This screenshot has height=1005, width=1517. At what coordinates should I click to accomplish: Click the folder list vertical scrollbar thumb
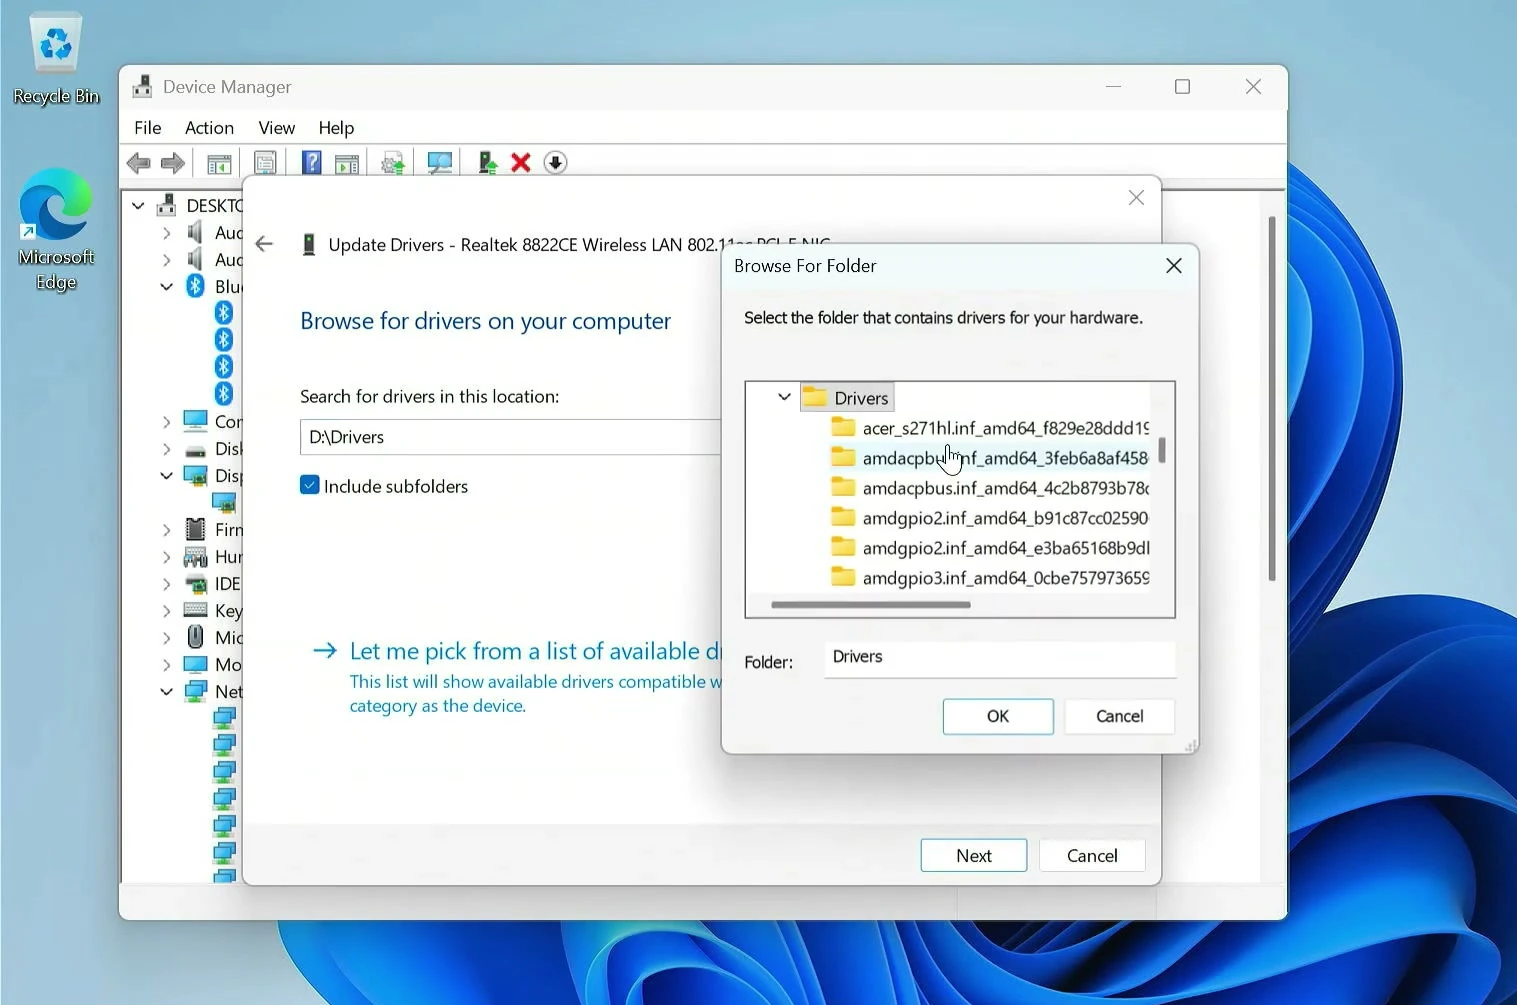click(1162, 450)
